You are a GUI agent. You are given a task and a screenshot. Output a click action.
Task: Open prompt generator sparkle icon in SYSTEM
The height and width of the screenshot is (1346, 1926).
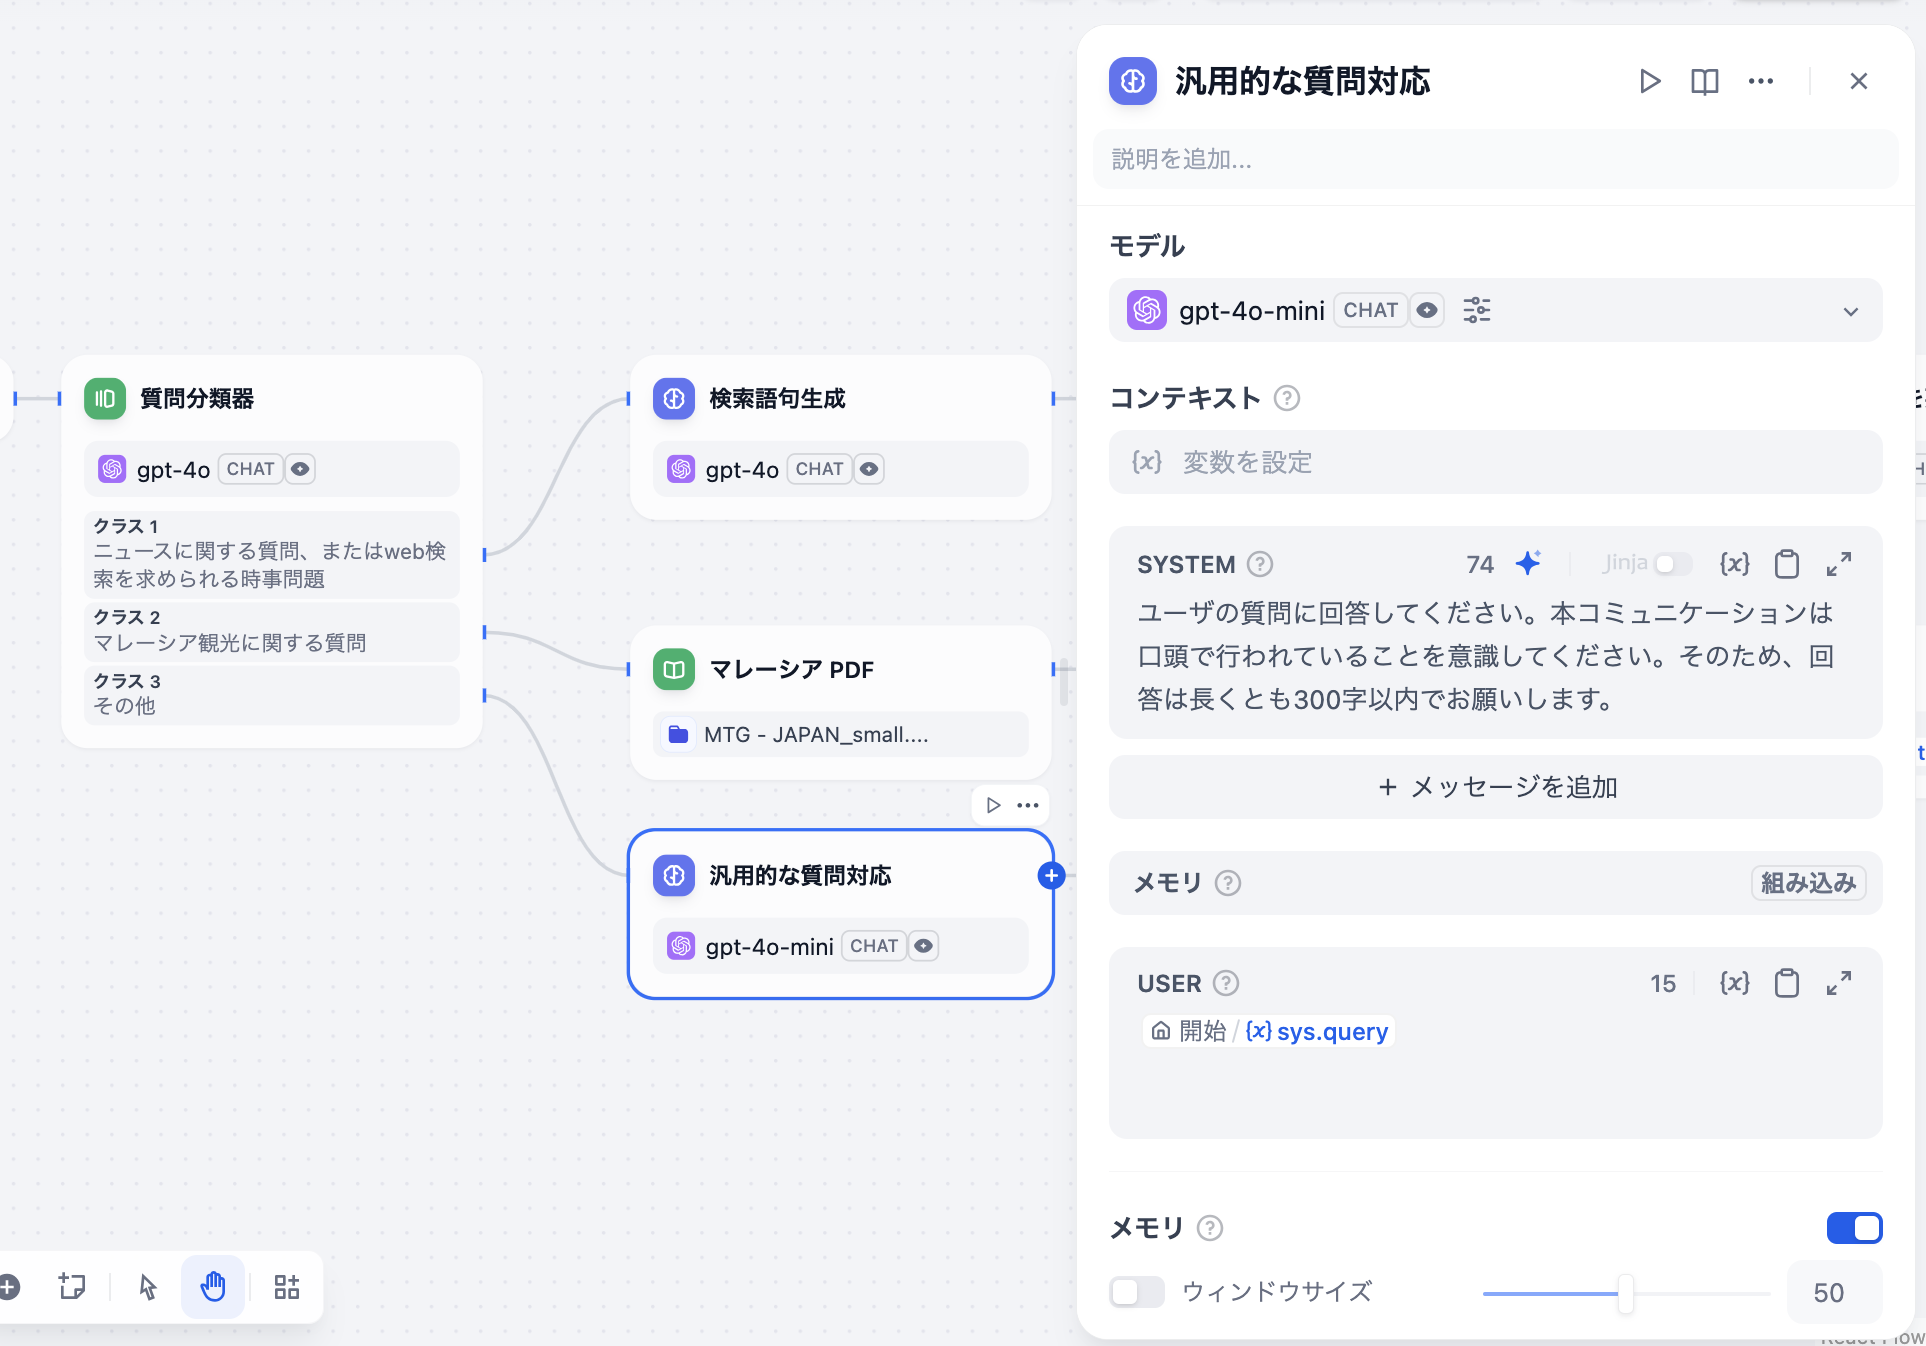[x=1528, y=563]
